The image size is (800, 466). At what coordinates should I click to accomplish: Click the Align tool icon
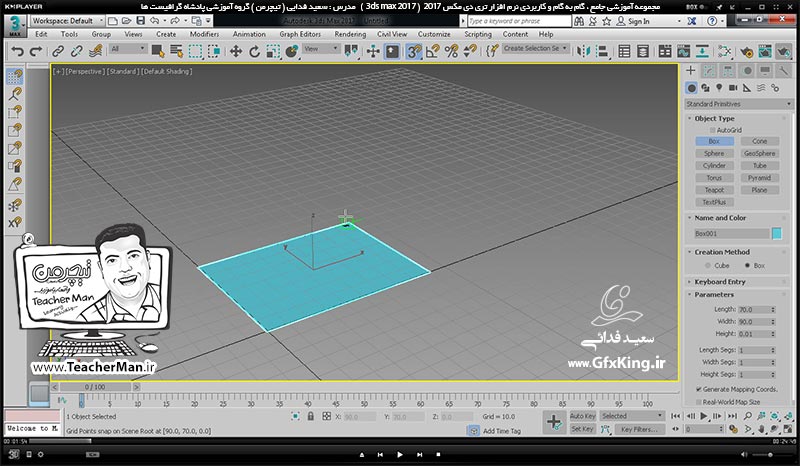(603, 51)
